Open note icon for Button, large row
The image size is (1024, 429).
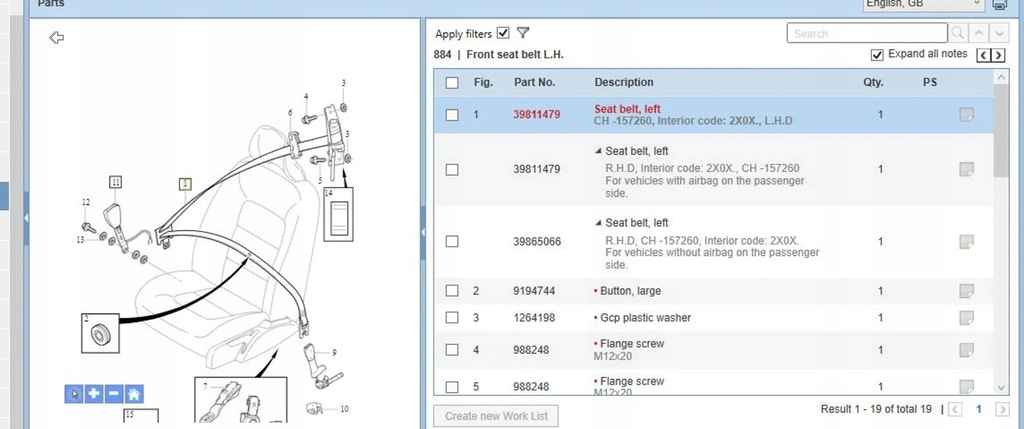pos(967,291)
